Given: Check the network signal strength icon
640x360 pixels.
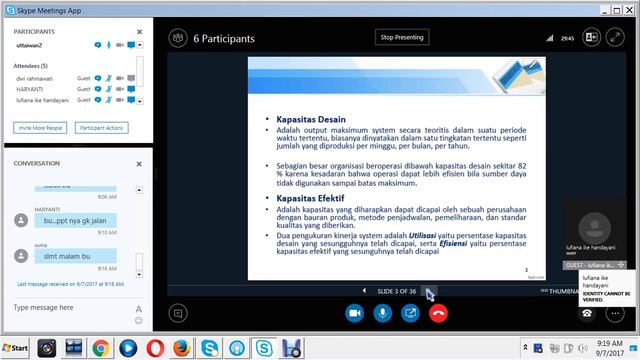Looking at the screenshot, I should 550,38.
